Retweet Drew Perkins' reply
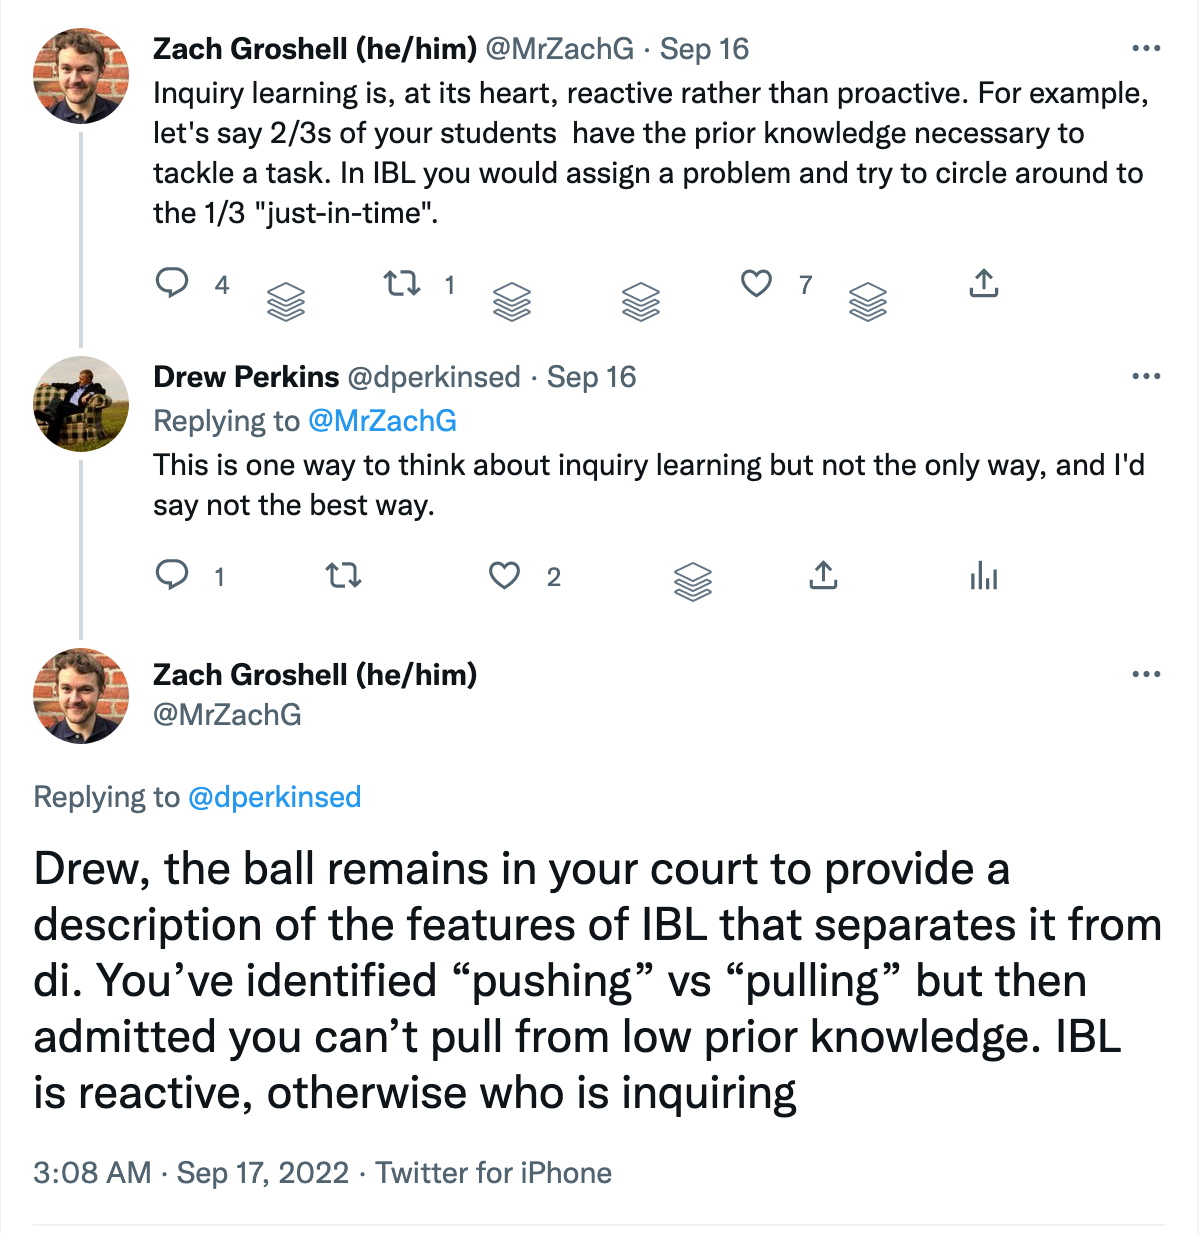This screenshot has width=1202, height=1234. pyautogui.click(x=344, y=575)
